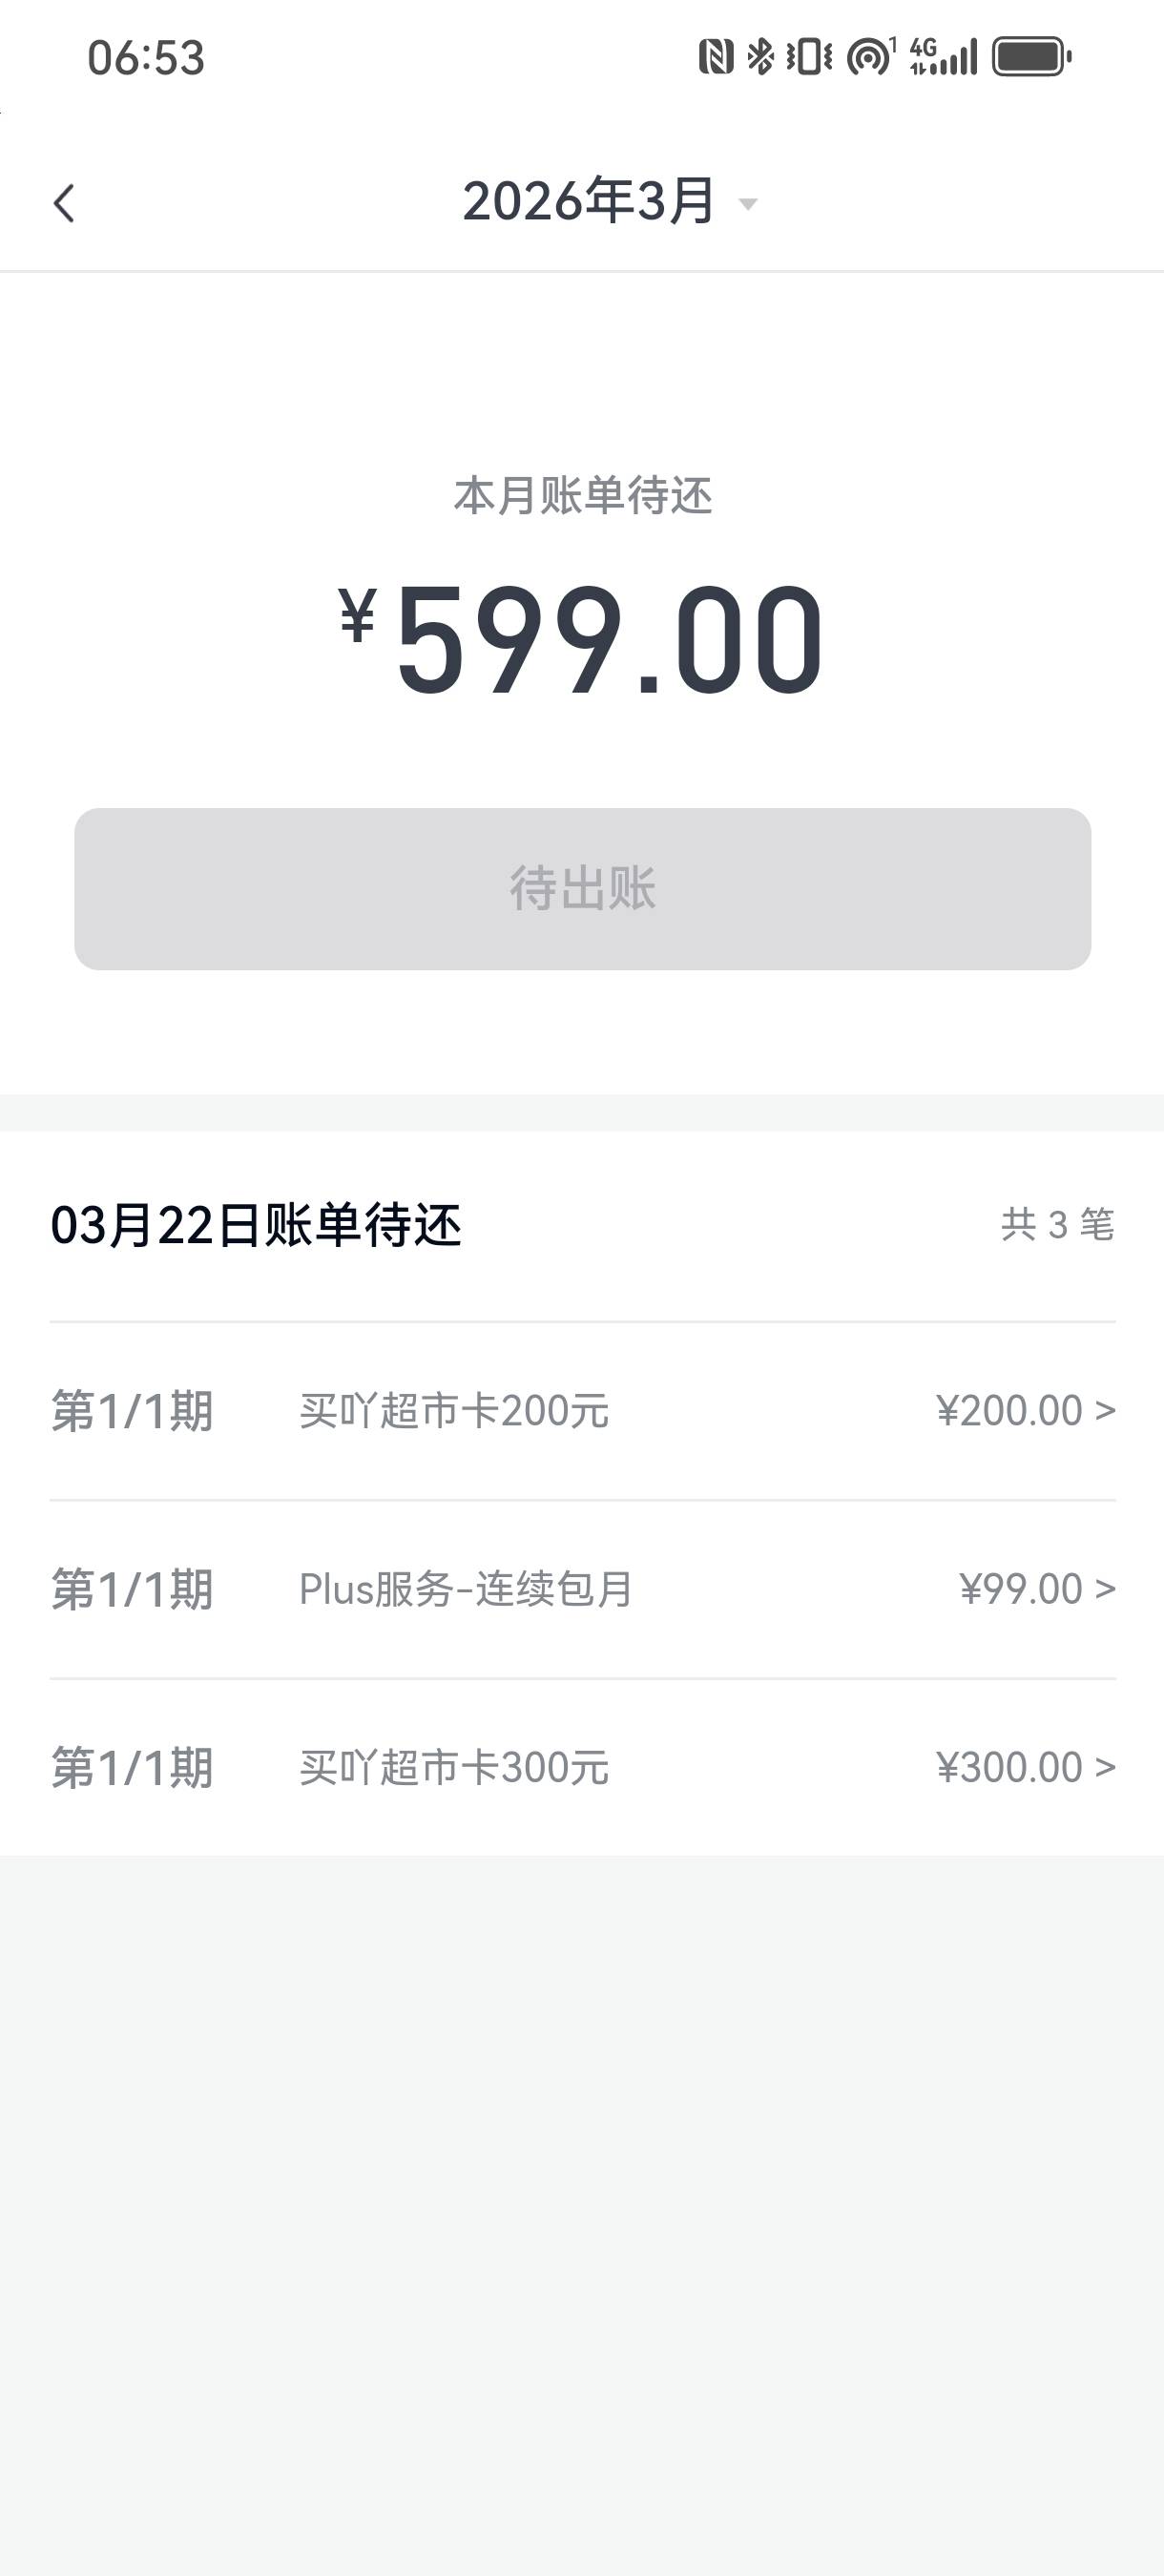Tap the 03月22日账单待还 header
Screen dimensions: 1164x2576
tap(256, 1226)
